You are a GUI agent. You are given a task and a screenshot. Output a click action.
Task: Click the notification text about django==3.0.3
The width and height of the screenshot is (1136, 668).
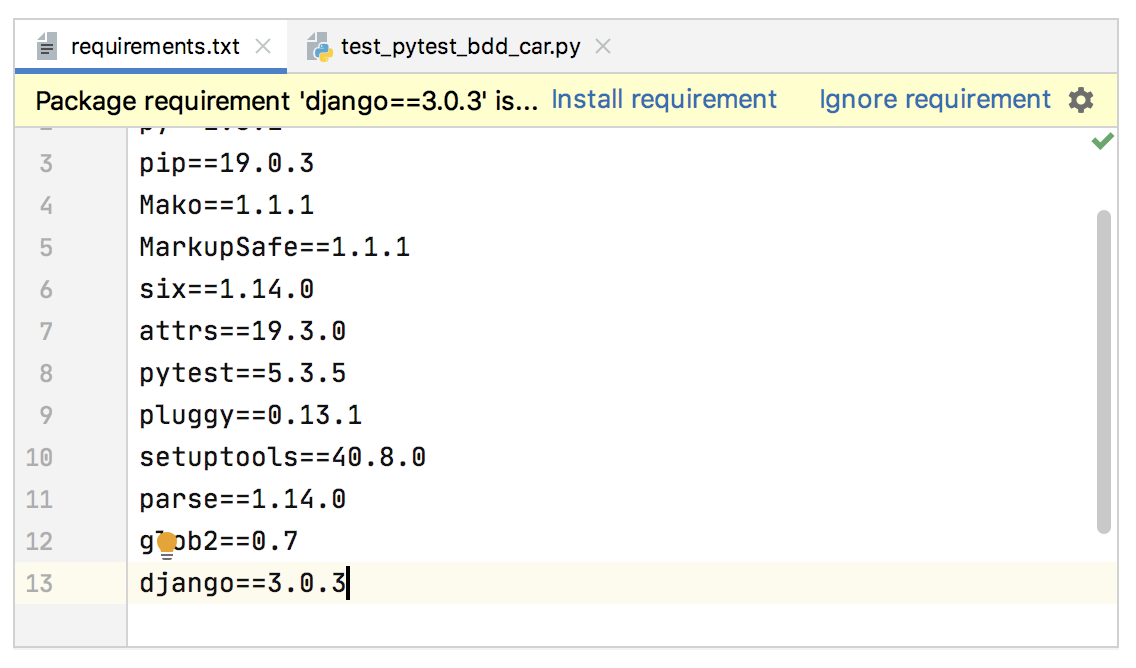click(x=287, y=101)
